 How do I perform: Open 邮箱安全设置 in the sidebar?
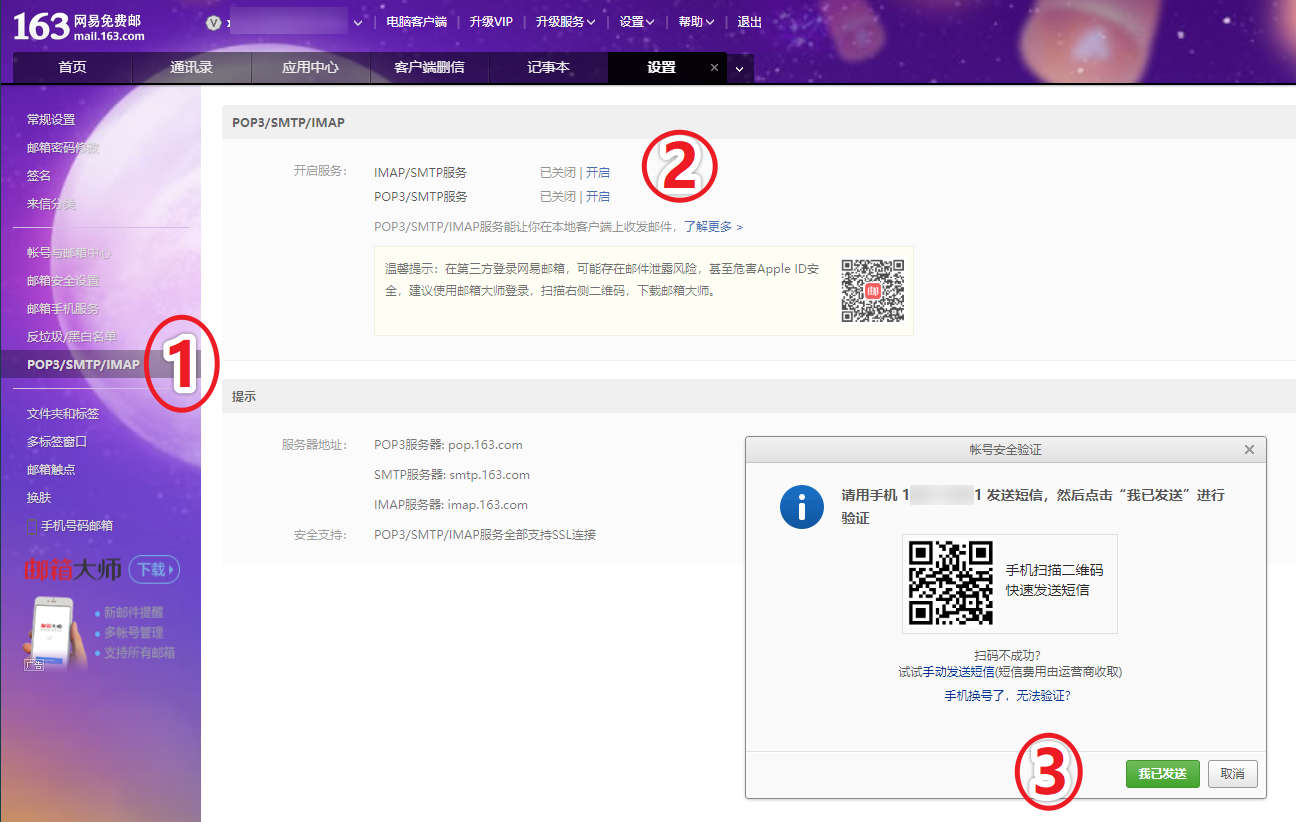(63, 281)
